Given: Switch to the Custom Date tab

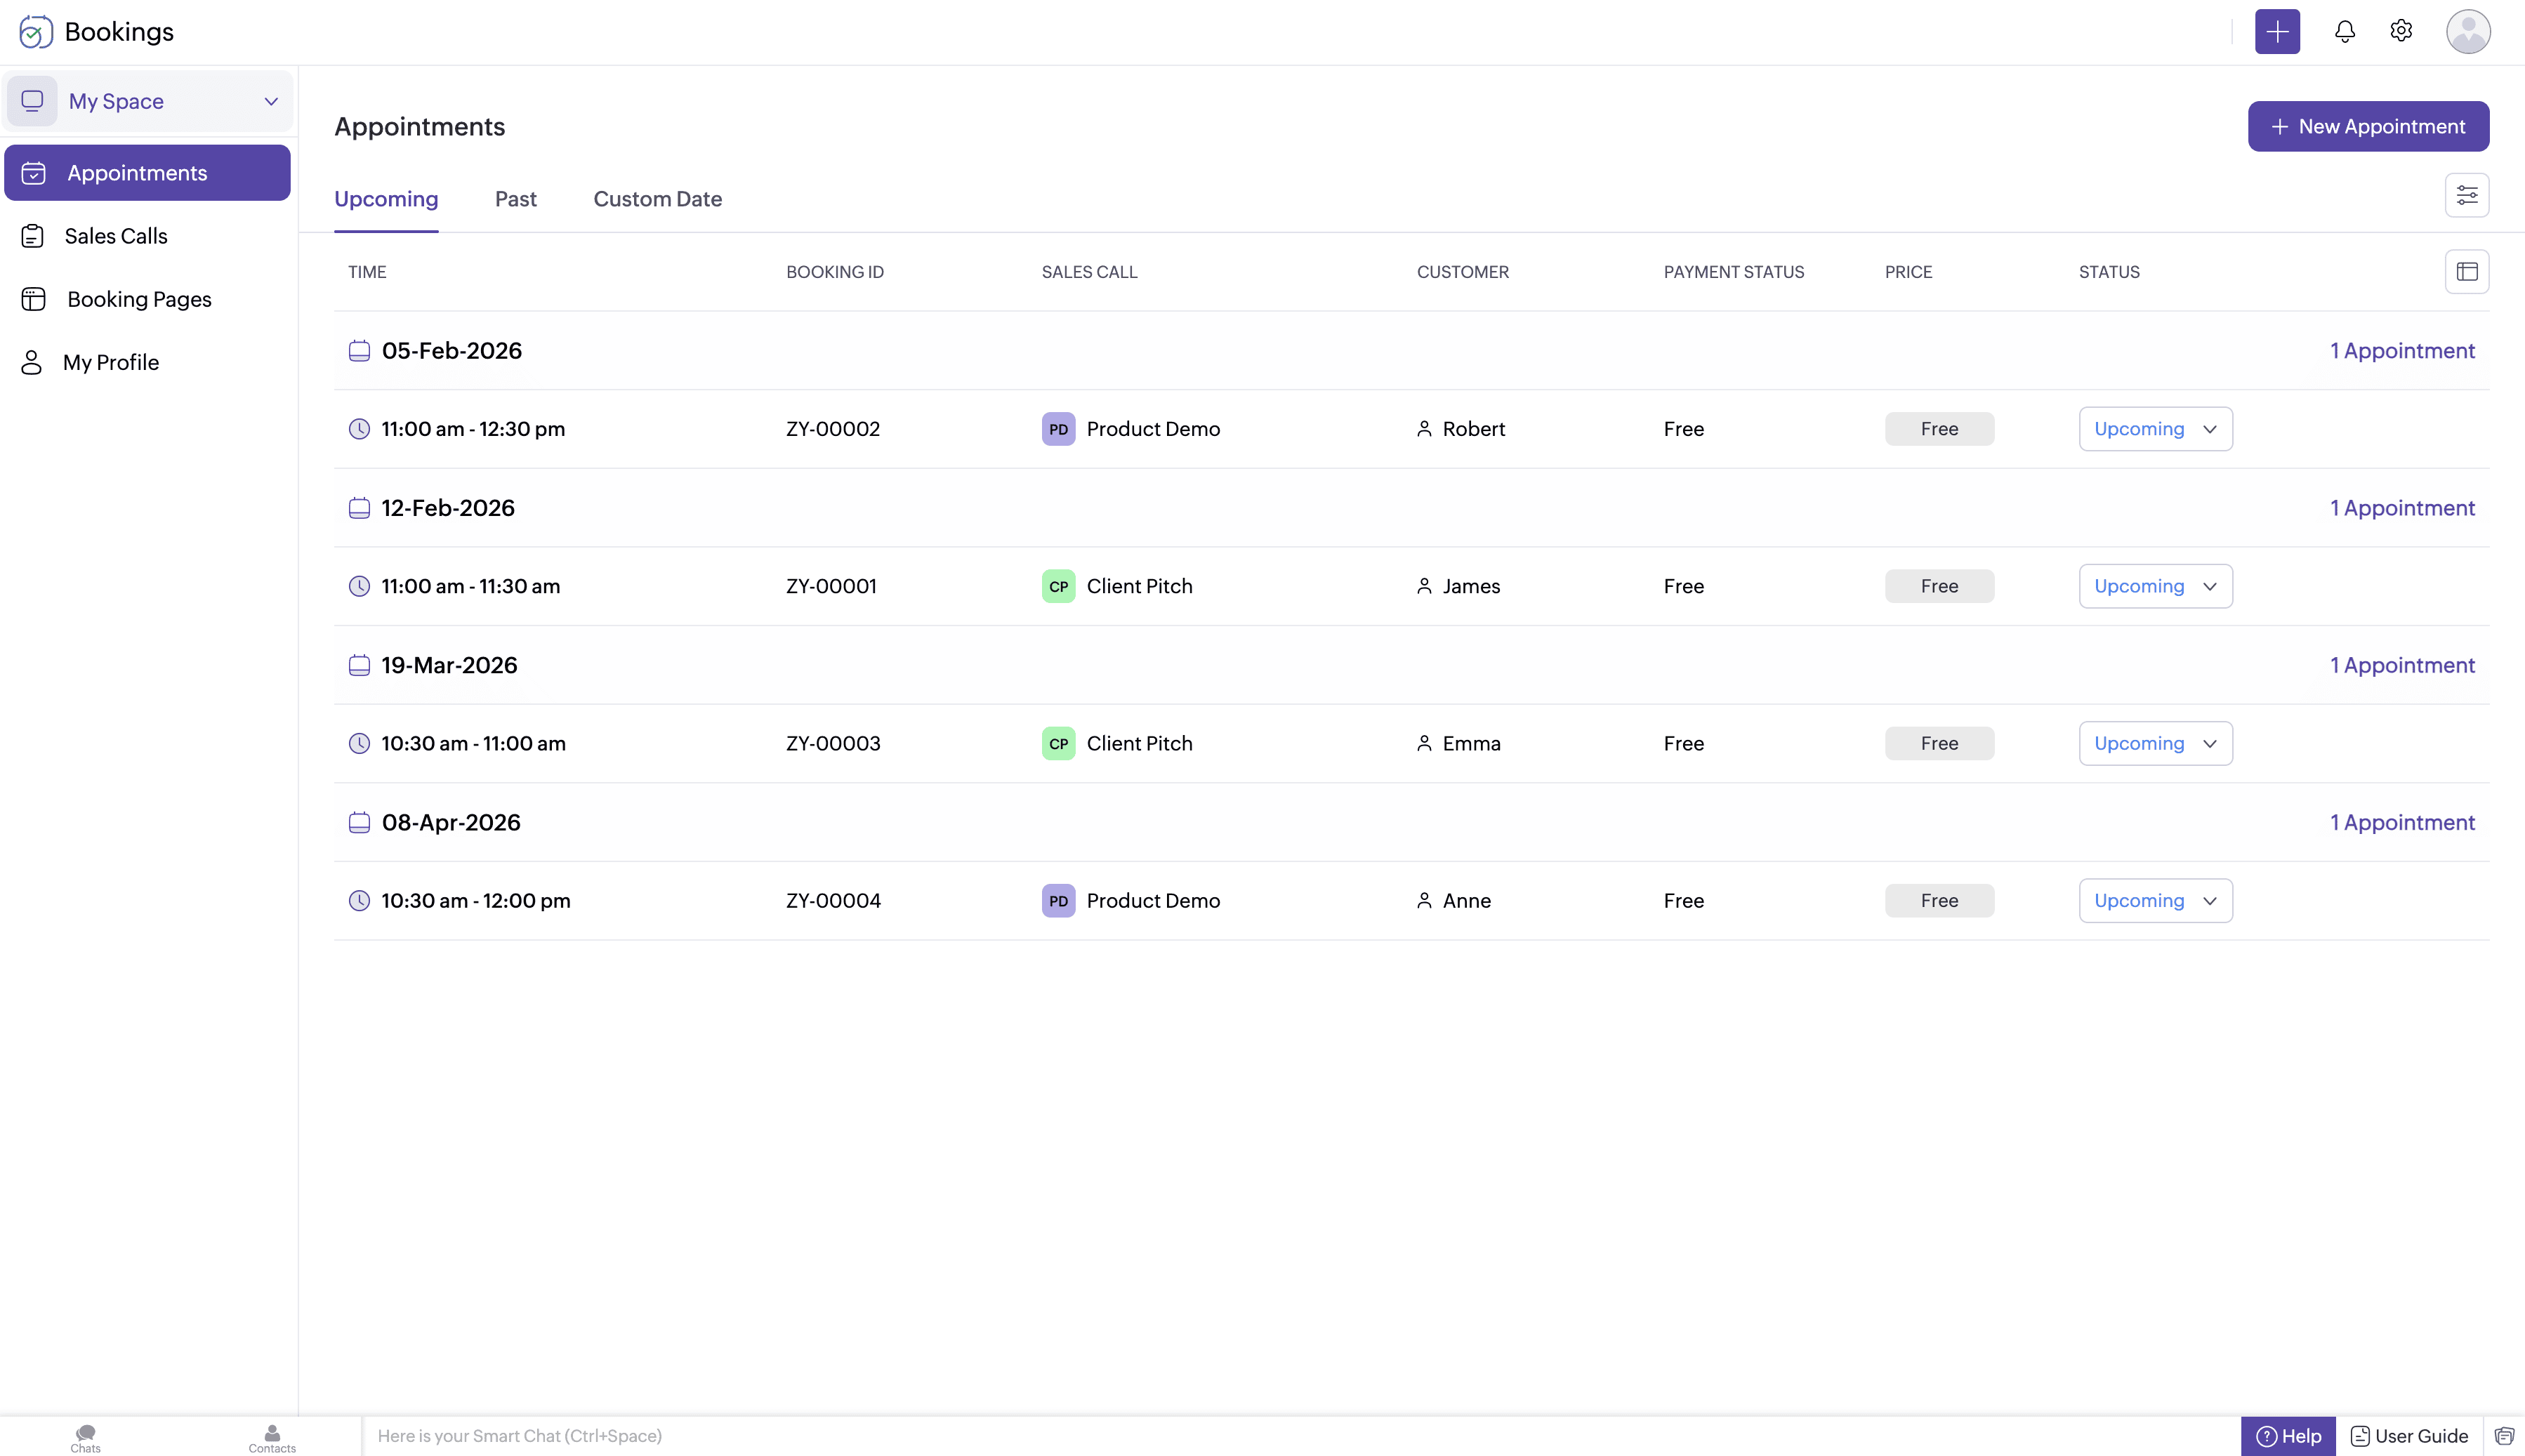Looking at the screenshot, I should 657,199.
